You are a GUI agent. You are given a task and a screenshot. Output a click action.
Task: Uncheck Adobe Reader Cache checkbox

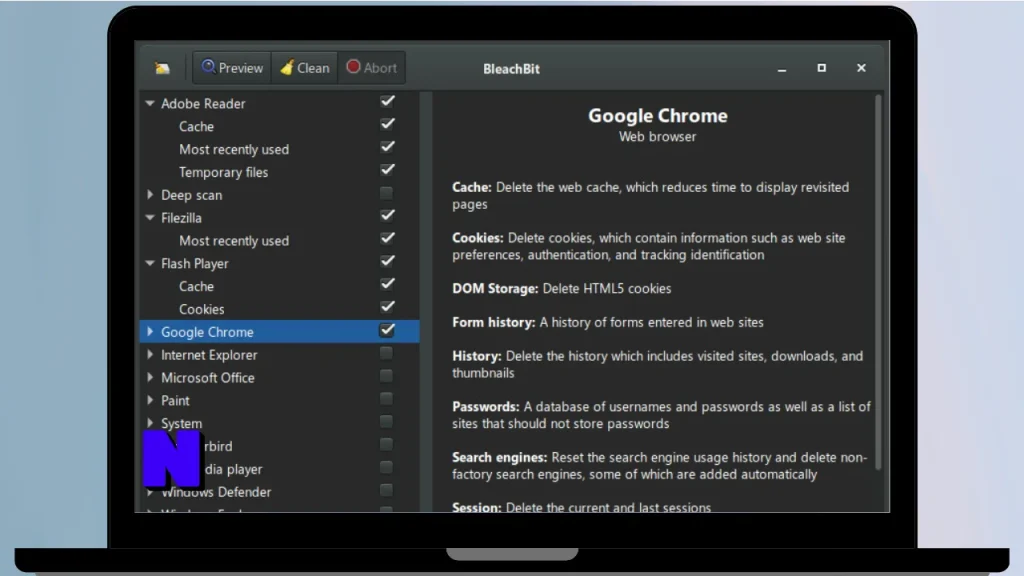tap(387, 124)
